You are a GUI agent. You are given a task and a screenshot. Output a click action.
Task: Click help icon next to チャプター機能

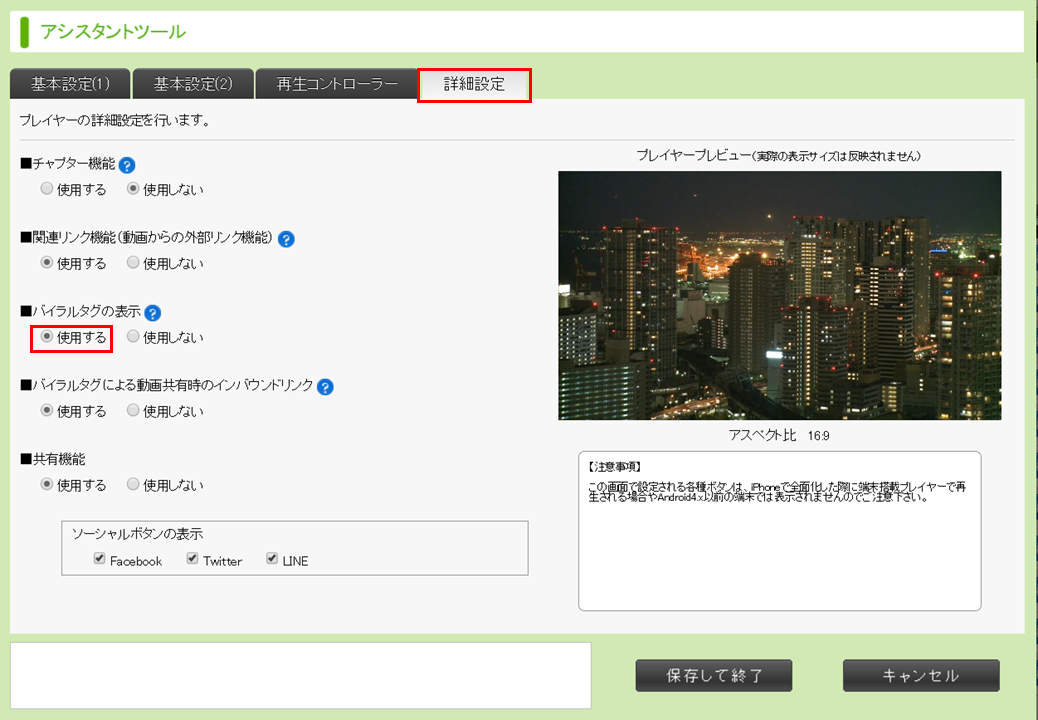coord(127,166)
